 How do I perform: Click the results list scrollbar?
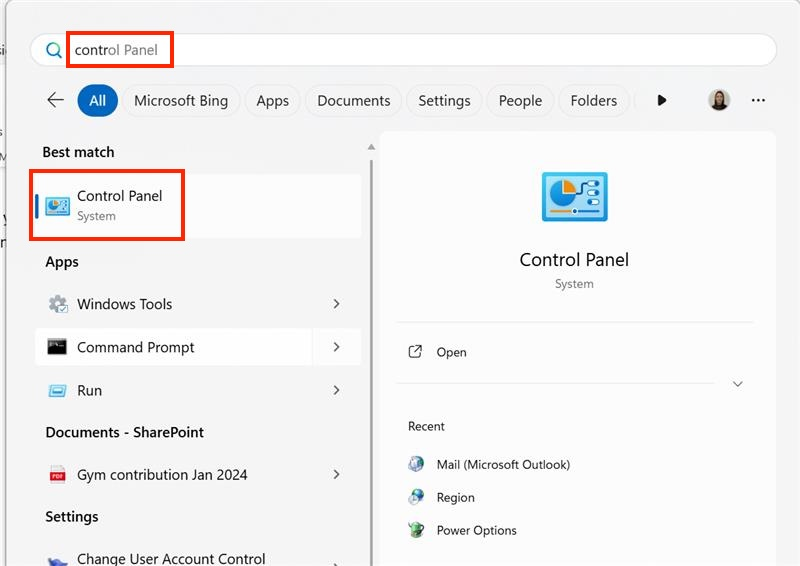point(371,362)
